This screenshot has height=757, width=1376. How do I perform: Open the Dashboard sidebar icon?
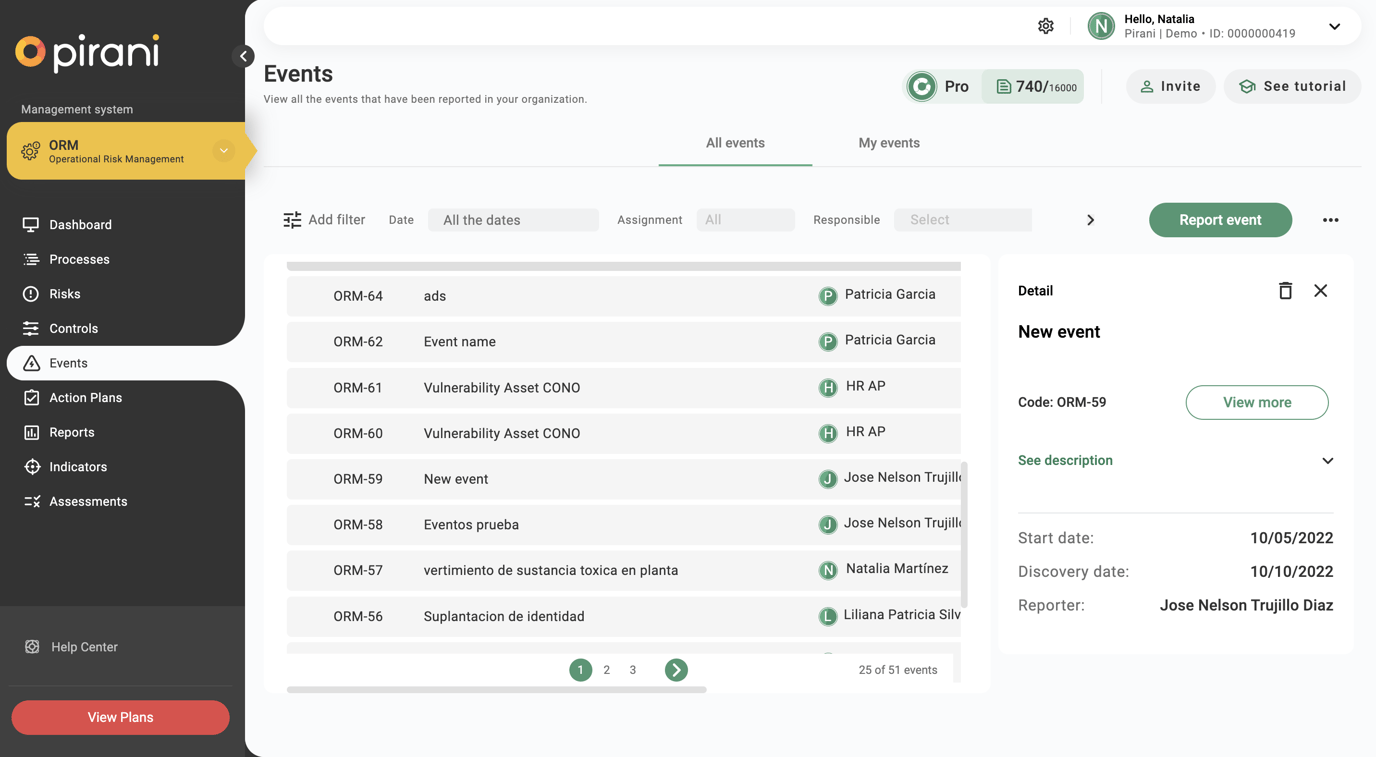[x=31, y=224]
